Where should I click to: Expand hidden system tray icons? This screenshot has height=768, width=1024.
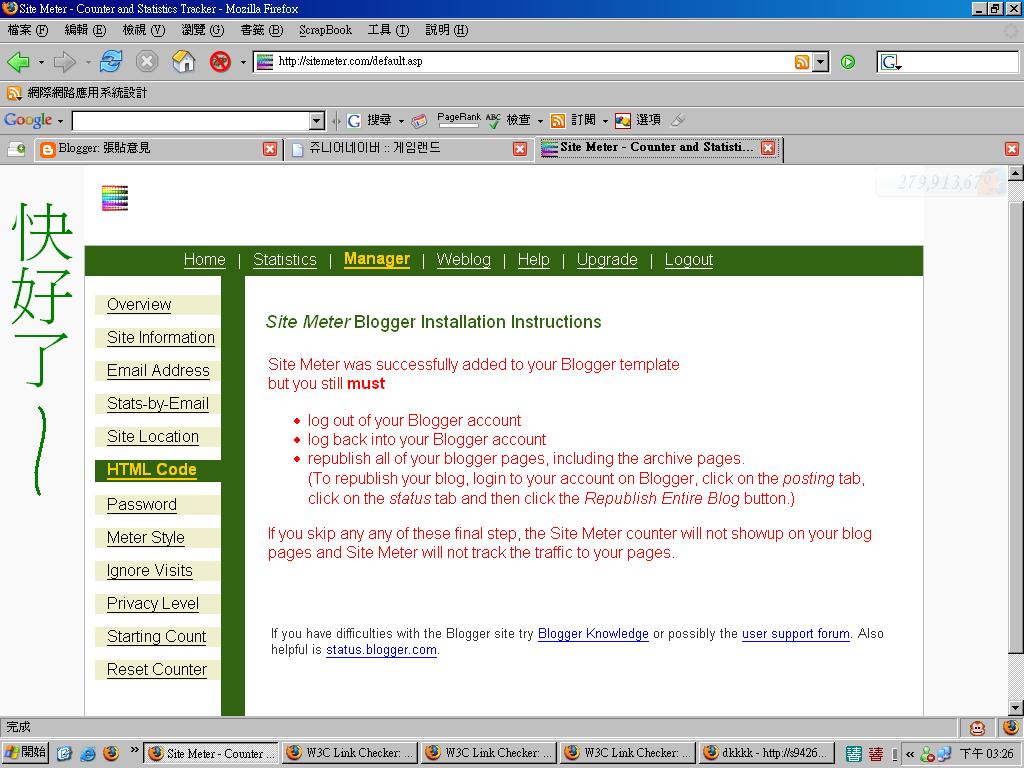click(910, 754)
